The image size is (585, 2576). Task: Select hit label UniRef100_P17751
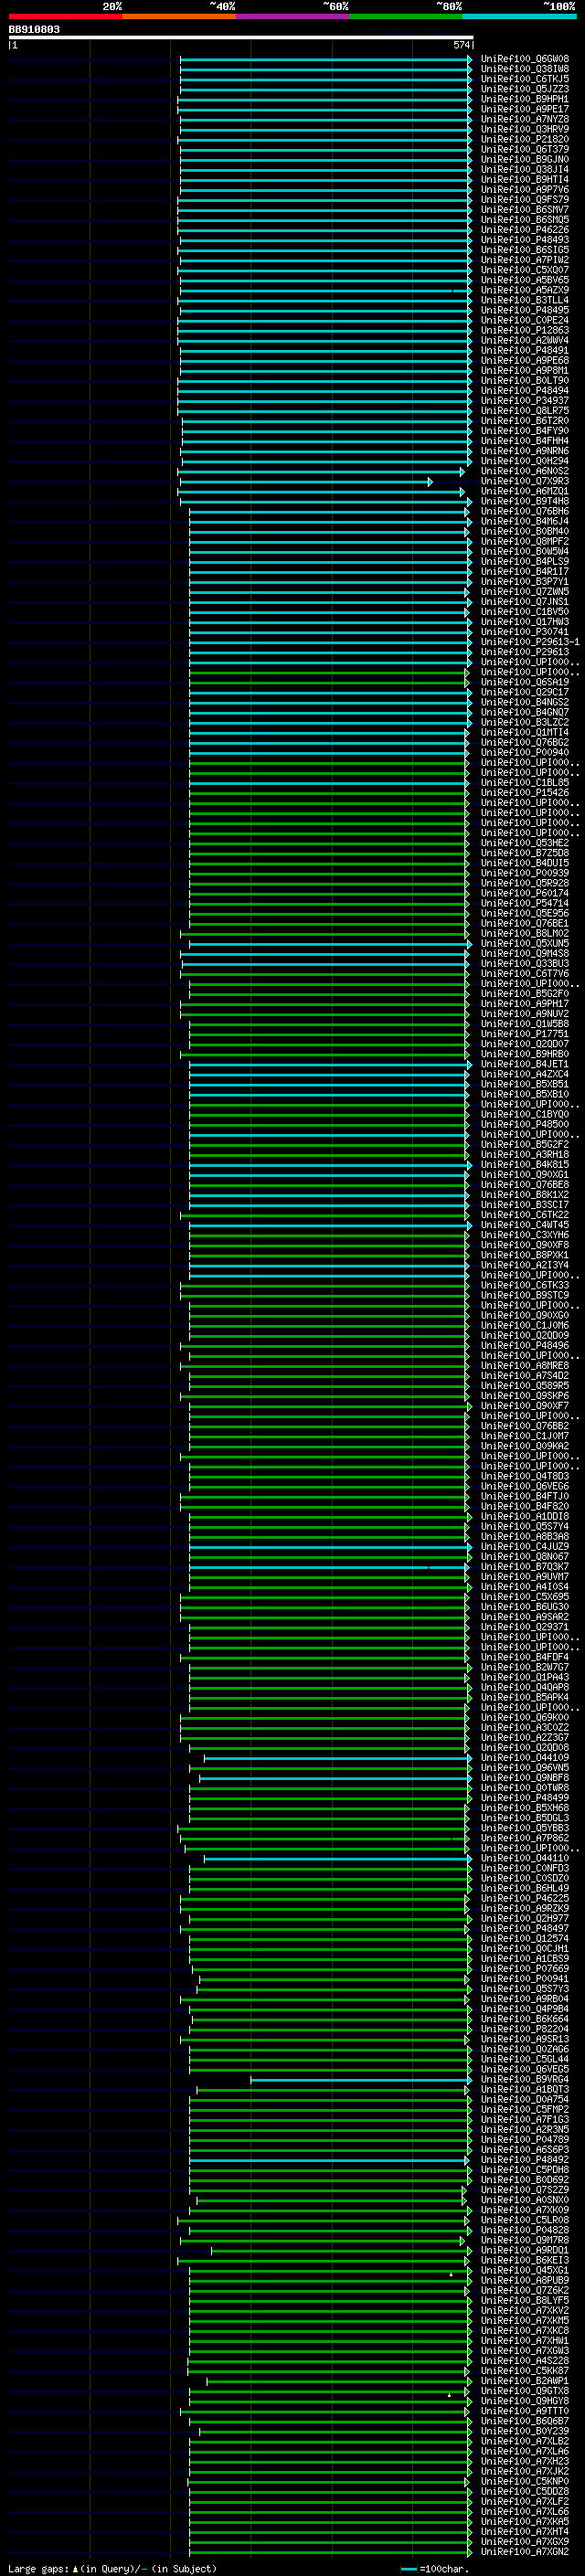pyautogui.click(x=525, y=1035)
